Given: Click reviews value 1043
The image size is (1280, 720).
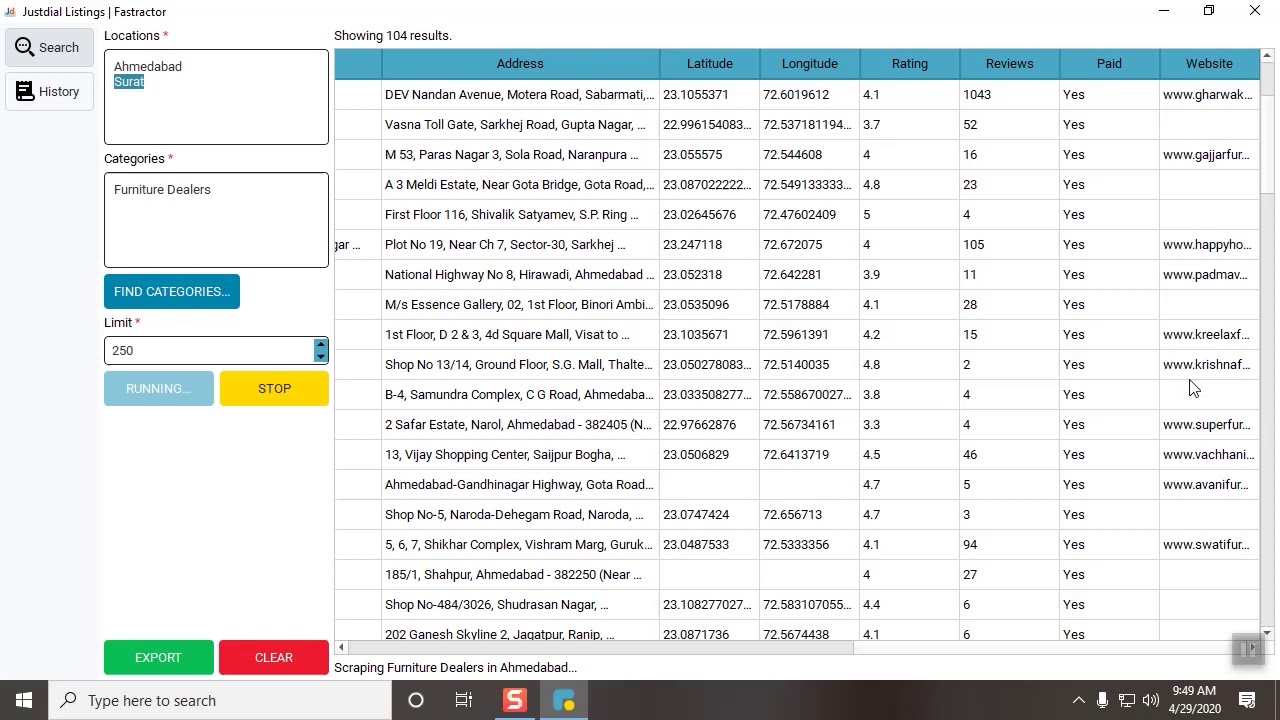Looking at the screenshot, I should (x=1010, y=94).
